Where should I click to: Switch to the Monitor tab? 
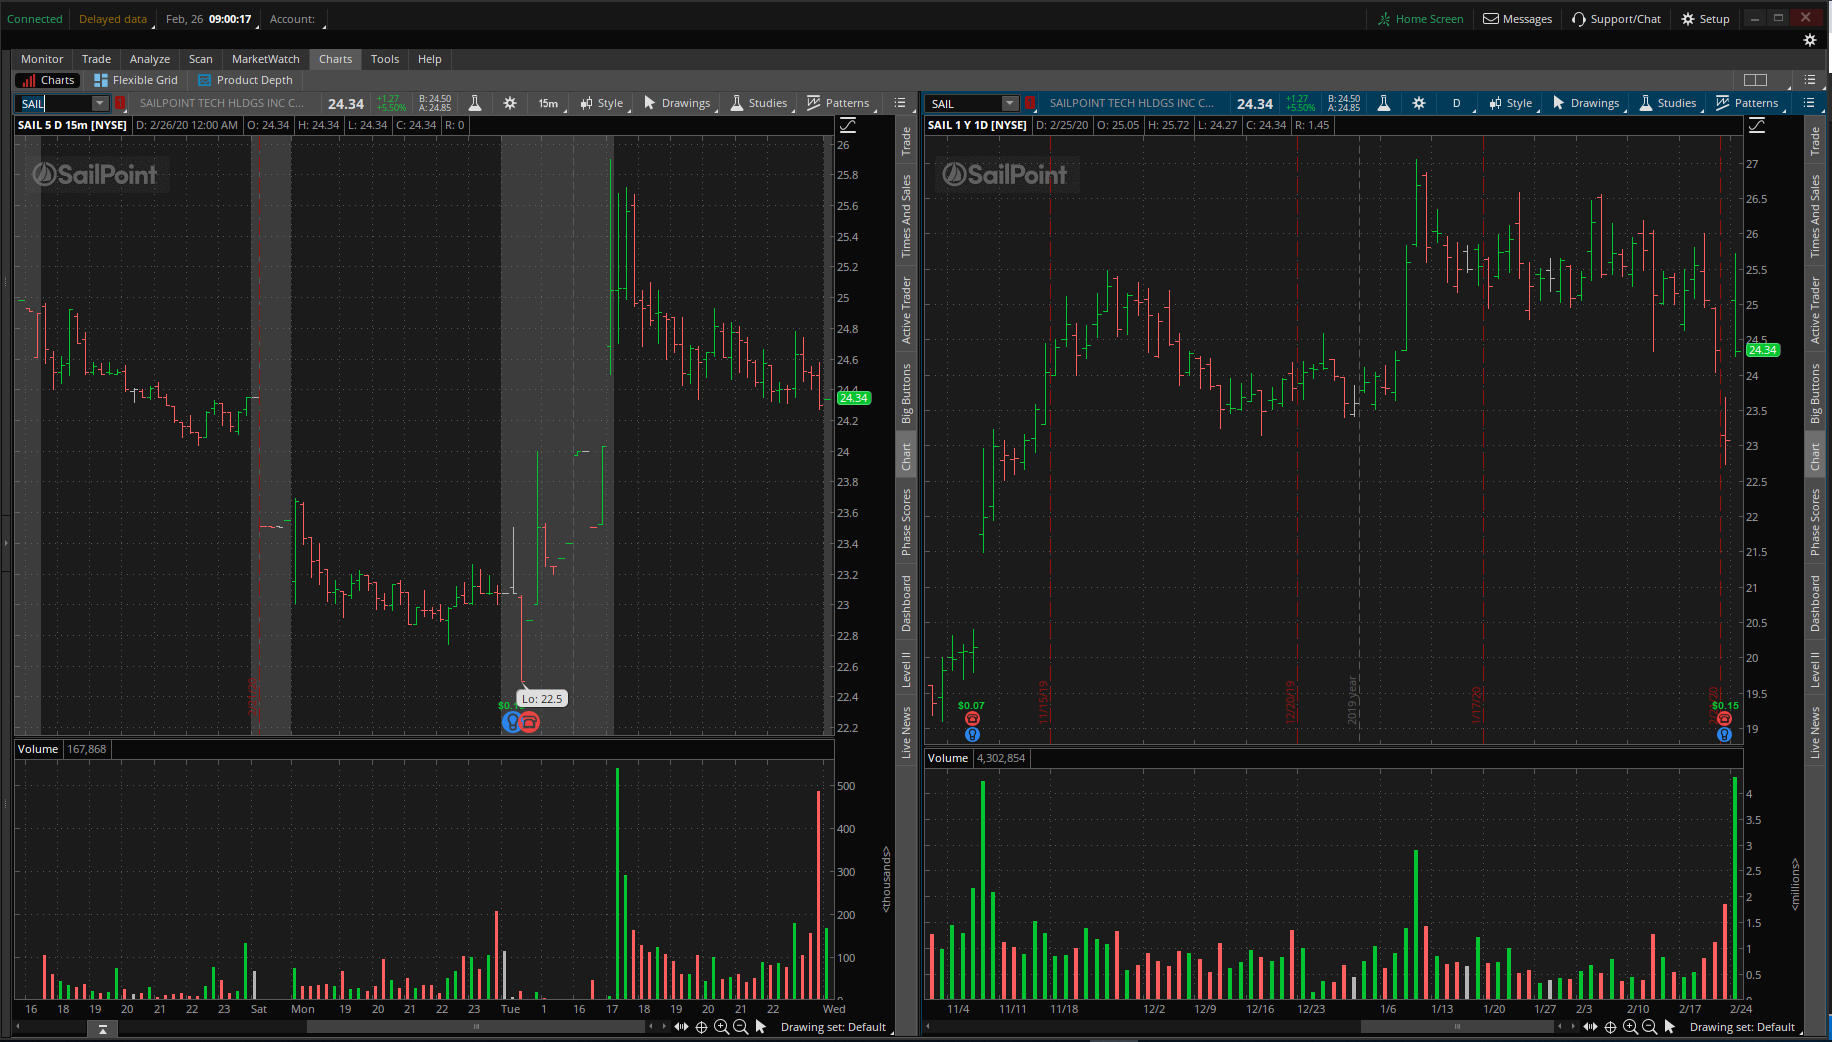42,59
